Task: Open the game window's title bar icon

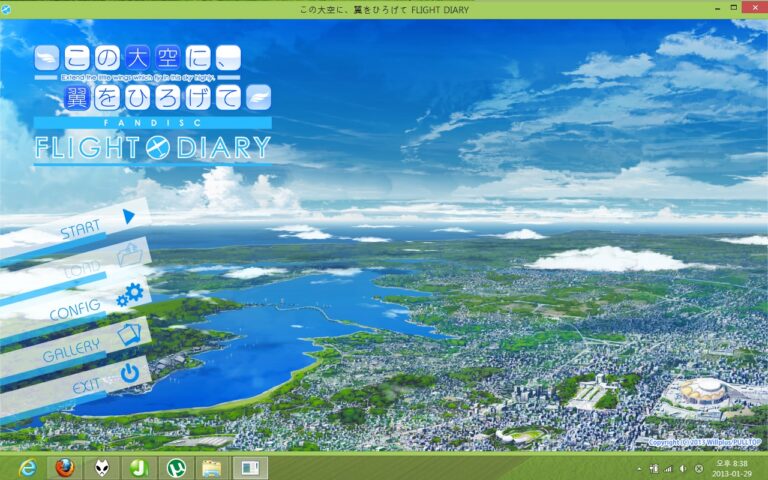Action: [6, 9]
